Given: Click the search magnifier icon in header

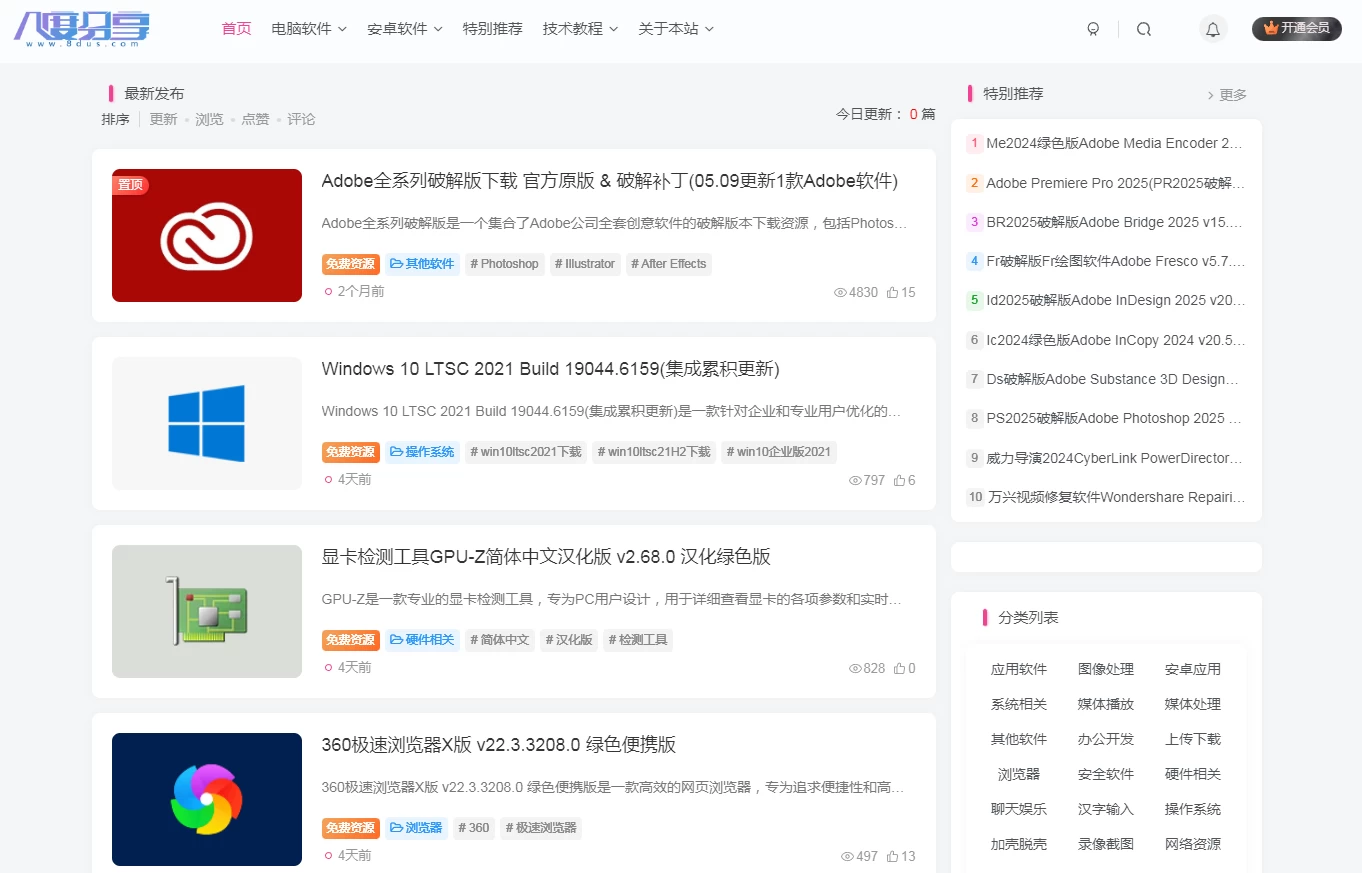Looking at the screenshot, I should click(x=1144, y=29).
